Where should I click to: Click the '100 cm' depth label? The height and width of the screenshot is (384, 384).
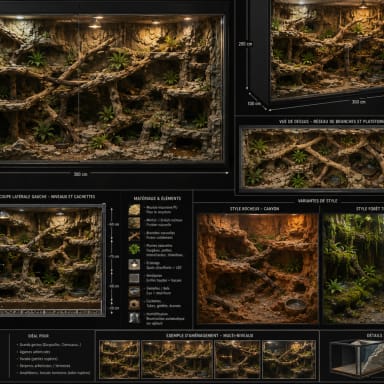tap(254, 104)
